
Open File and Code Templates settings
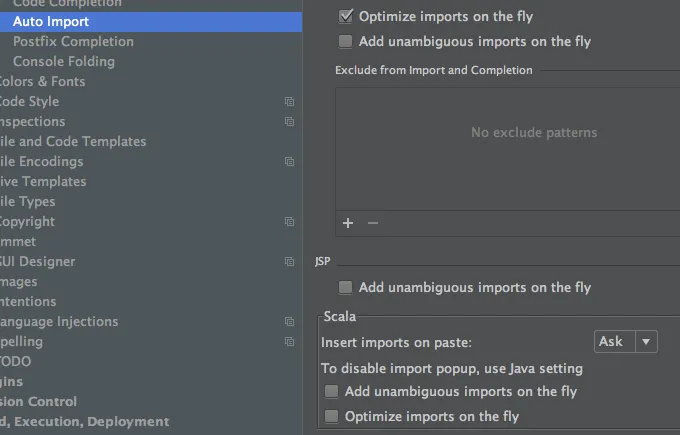[x=73, y=141]
